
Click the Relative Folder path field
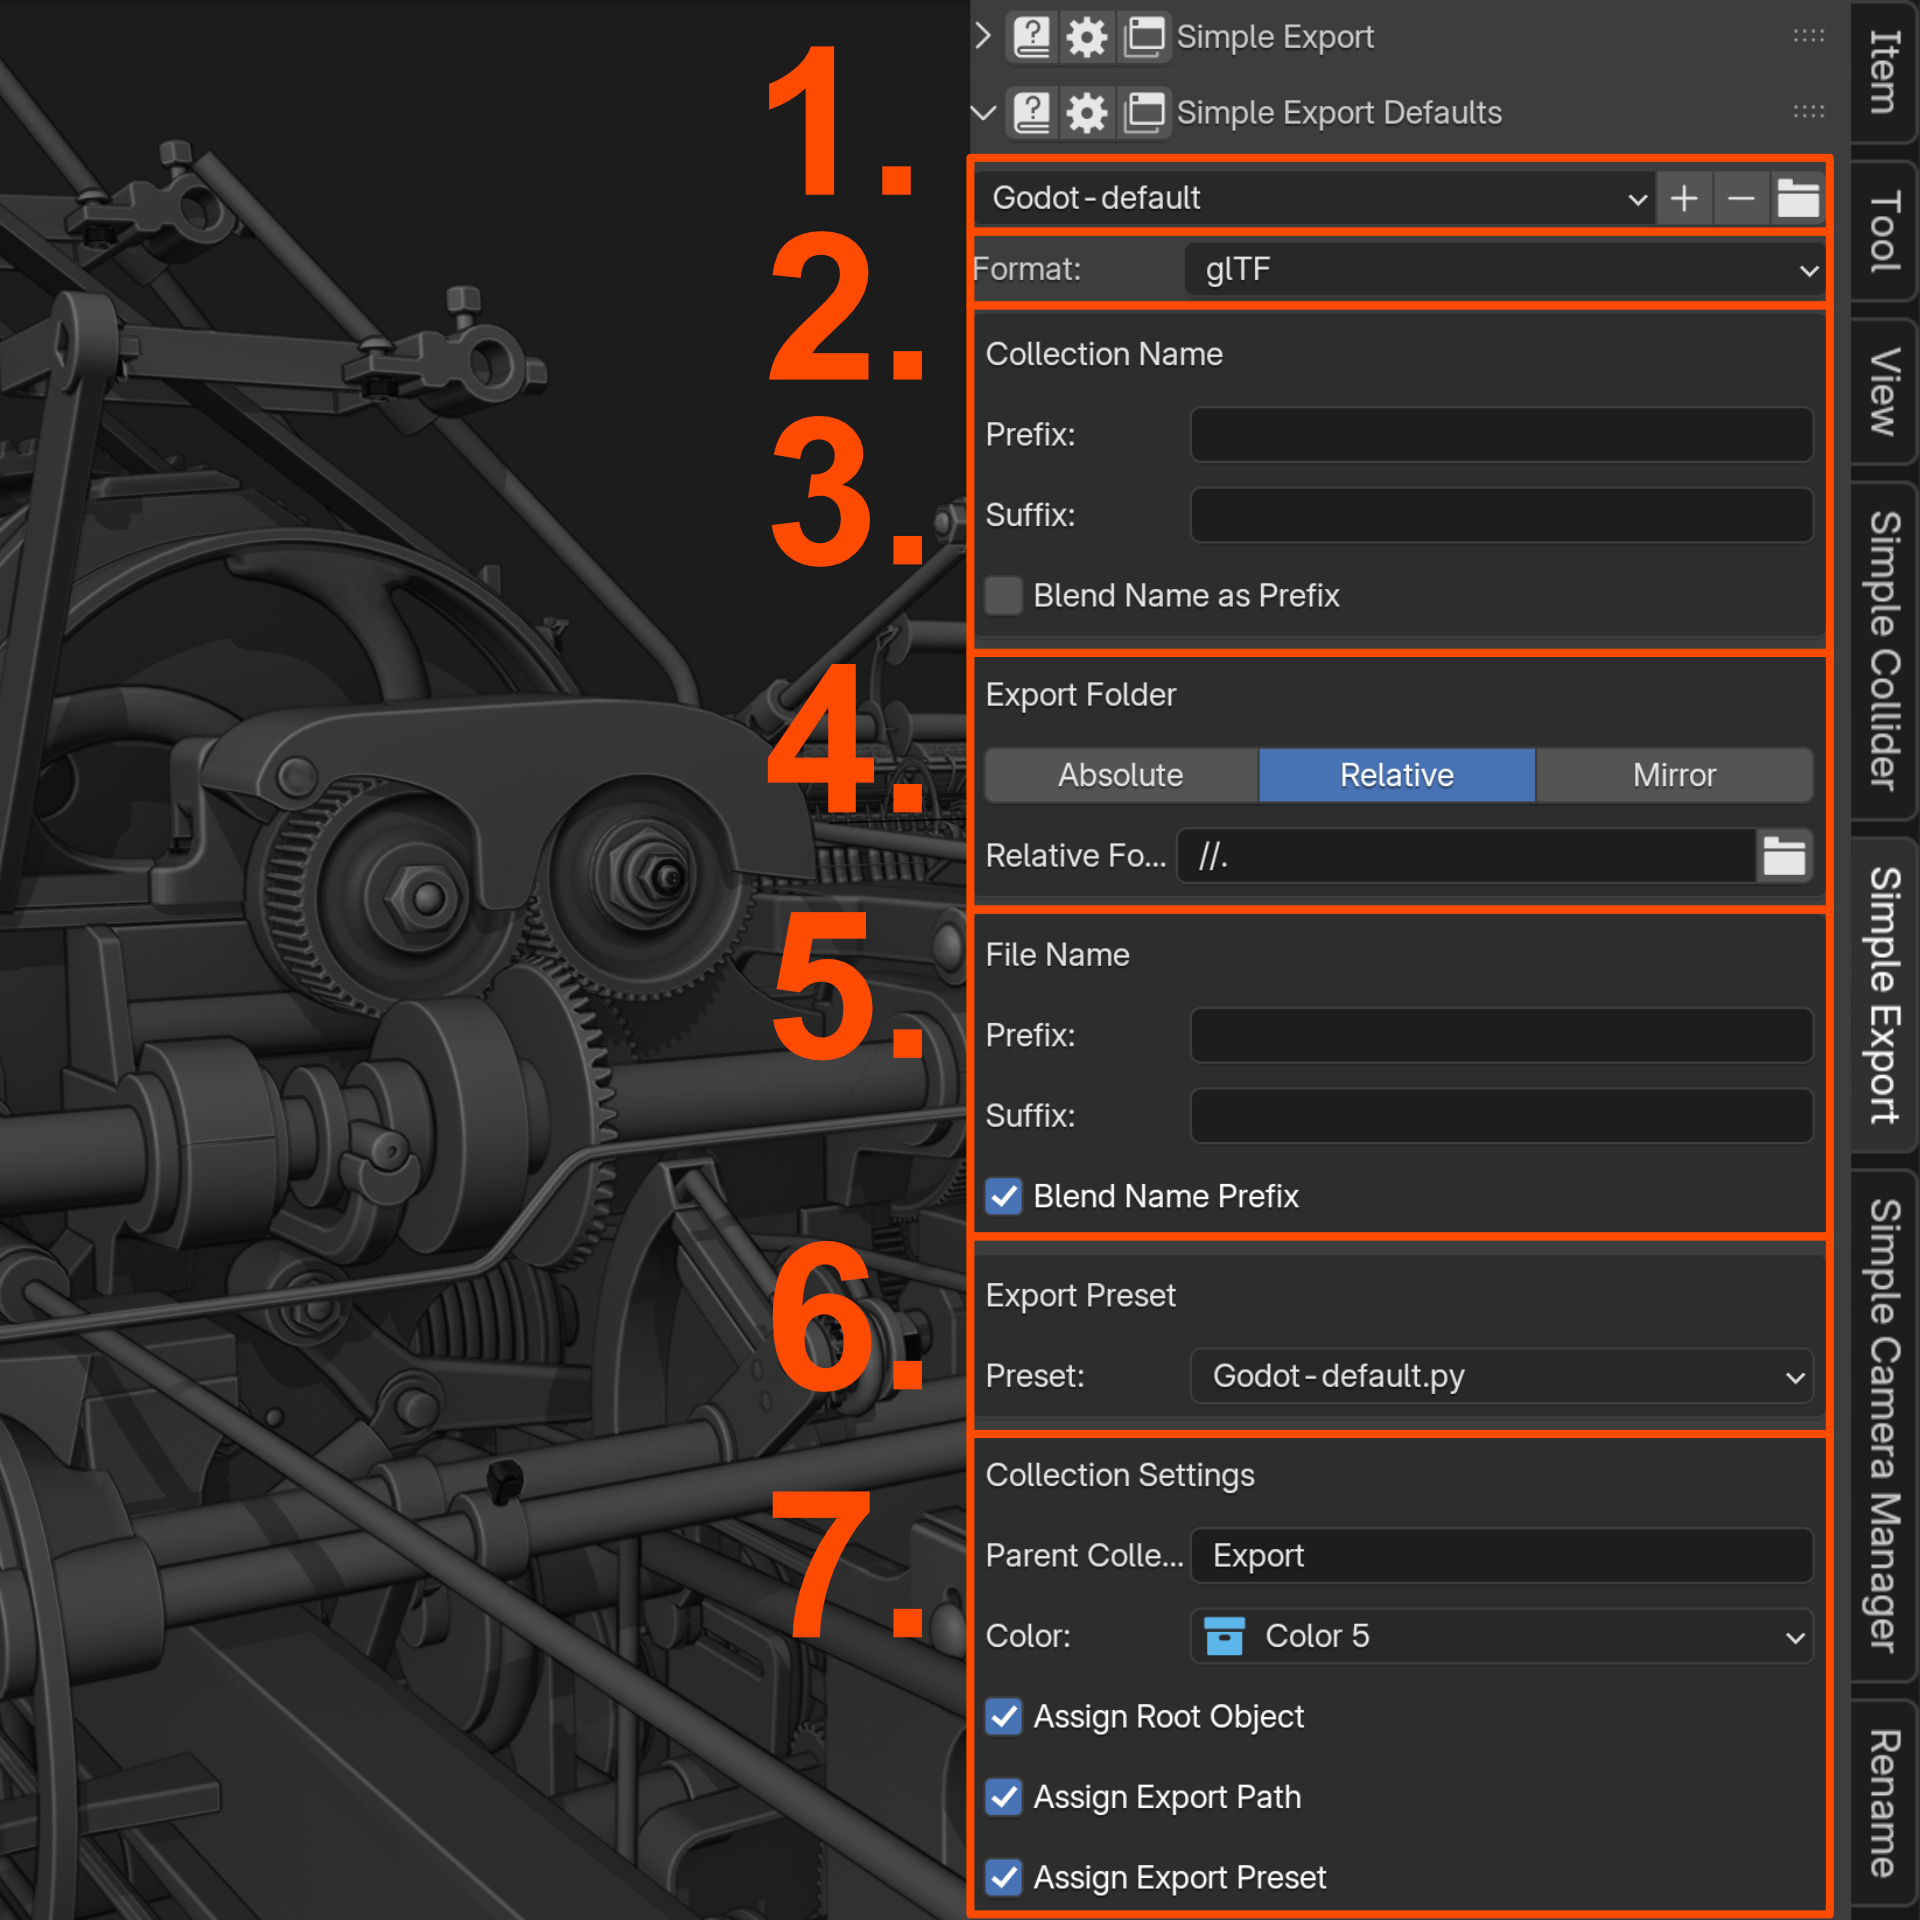[x=1467, y=856]
